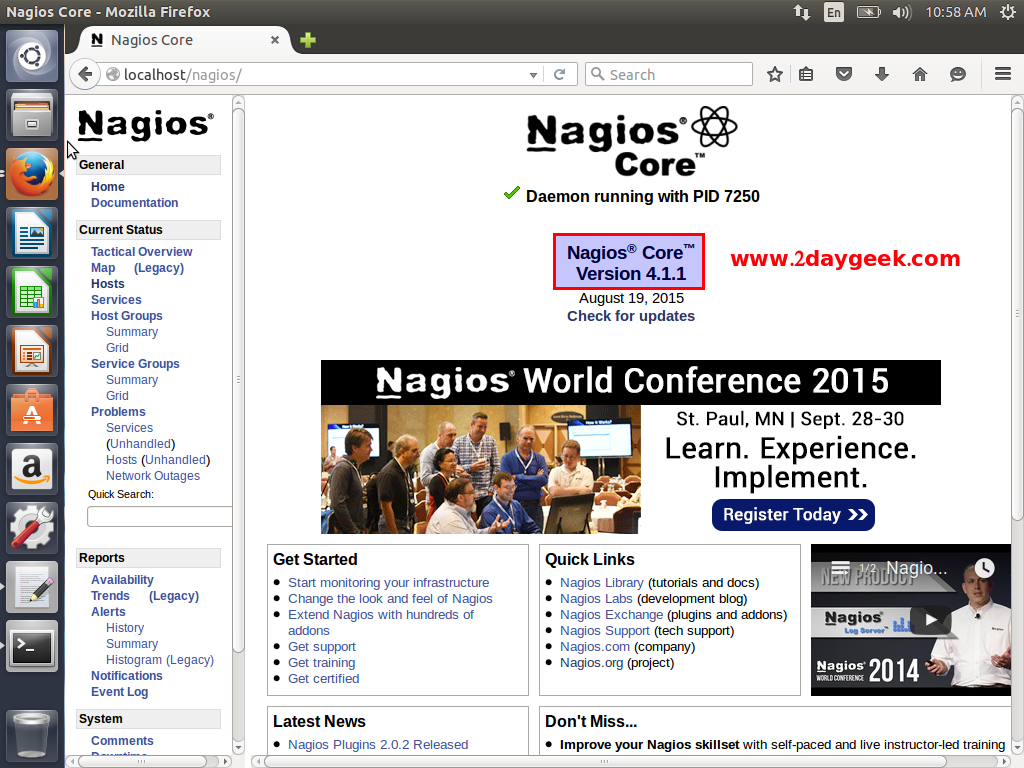Open the Text Editor launcher icon
This screenshot has height=768, width=1024.
(32, 587)
